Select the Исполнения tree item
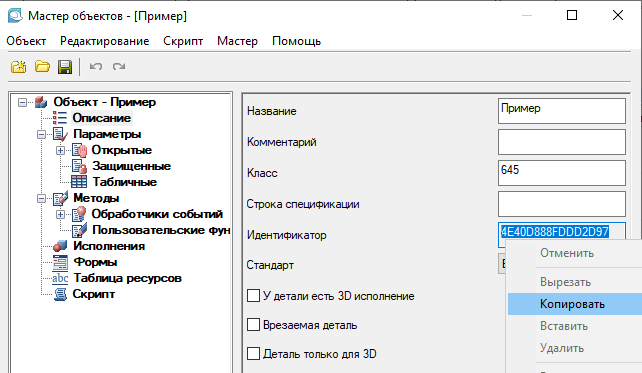The image size is (642, 373). tap(109, 246)
